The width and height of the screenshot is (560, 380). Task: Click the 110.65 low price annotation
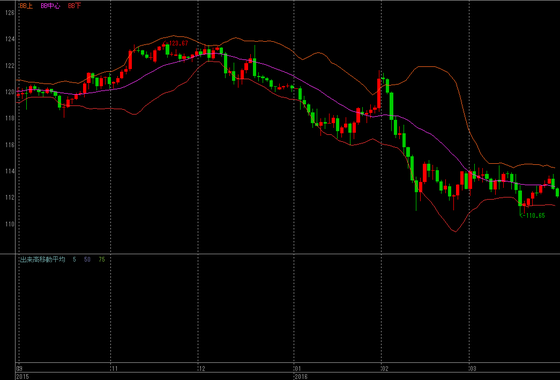pyautogui.click(x=532, y=216)
